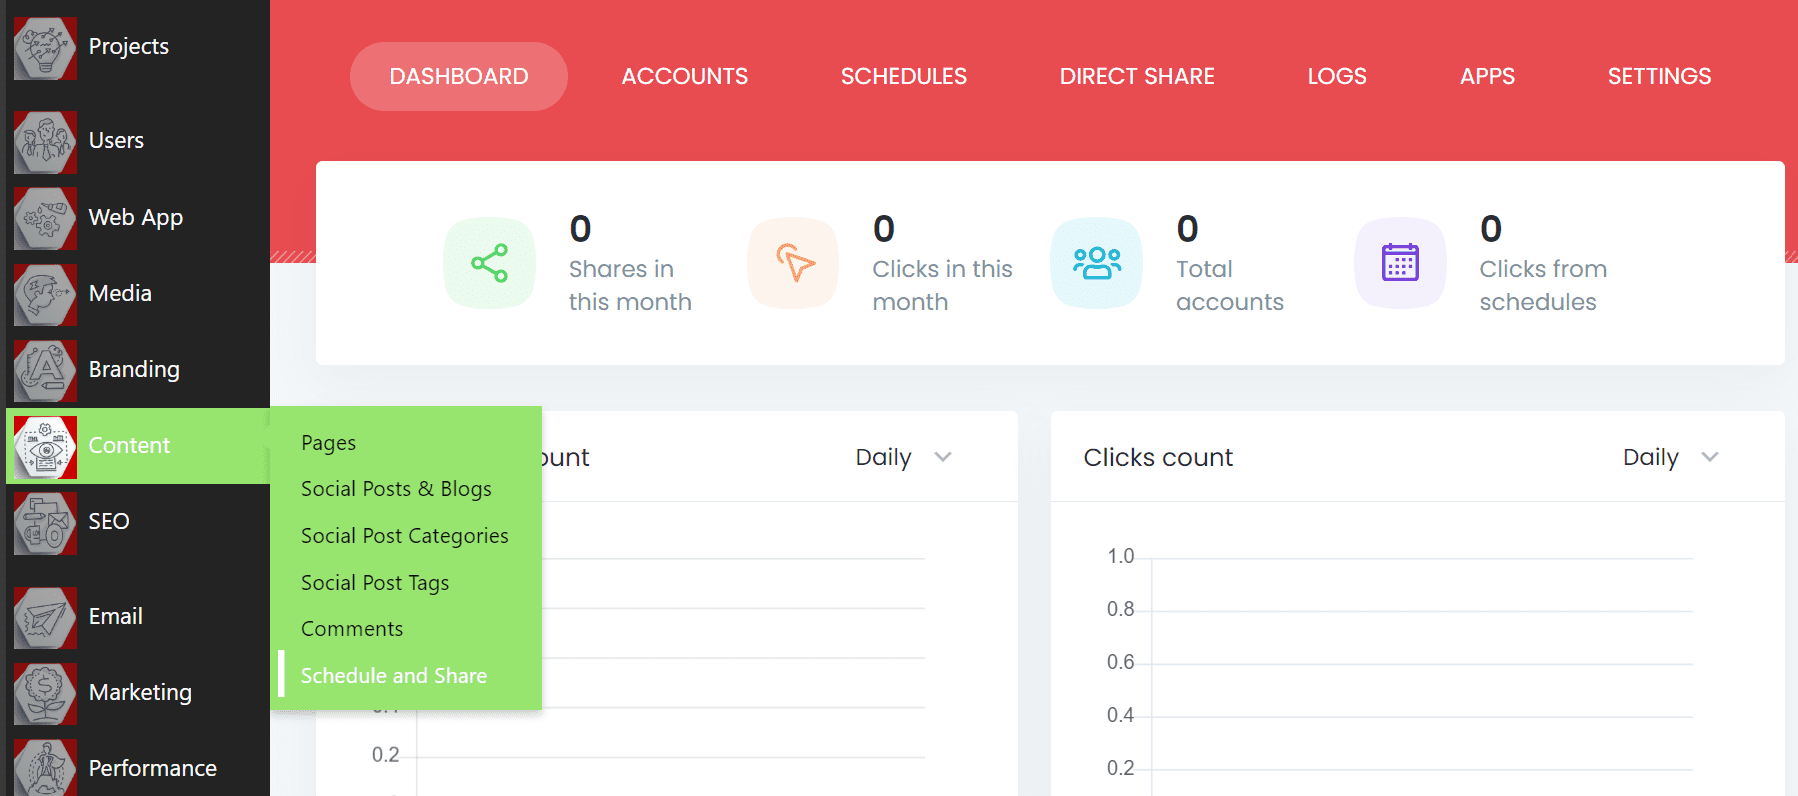Select the Marketing sidebar icon
1798x796 pixels.
pyautogui.click(x=45, y=693)
